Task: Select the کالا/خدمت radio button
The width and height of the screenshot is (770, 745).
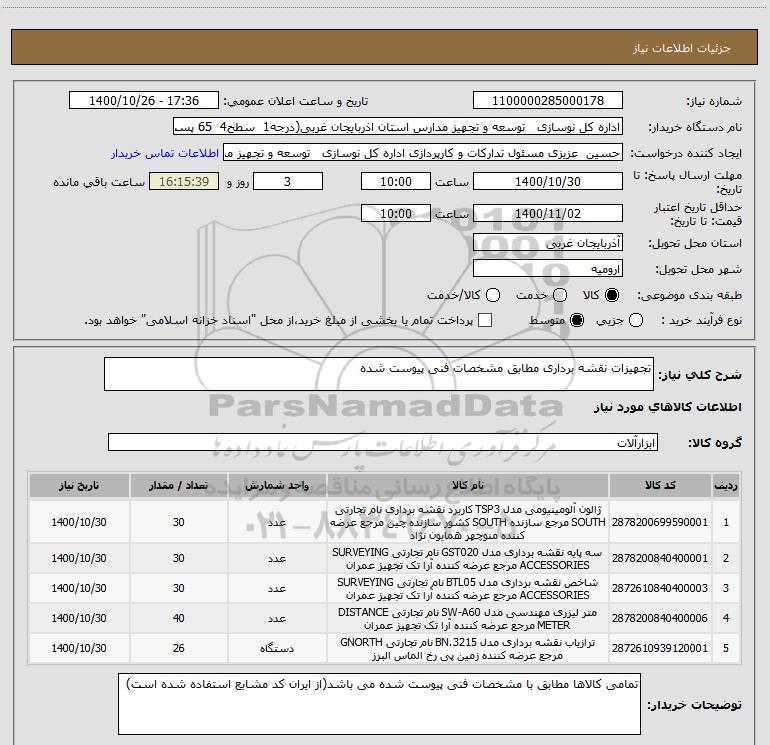Action: pyautogui.click(x=493, y=295)
